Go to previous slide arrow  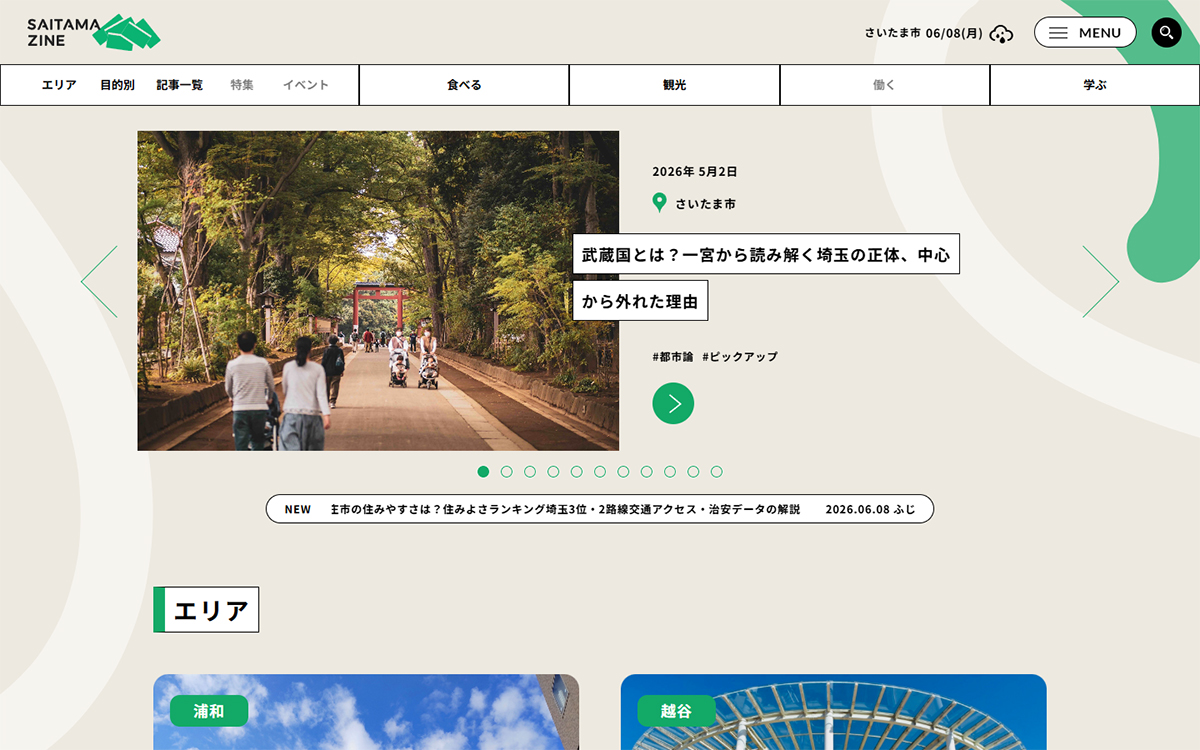coord(99,282)
